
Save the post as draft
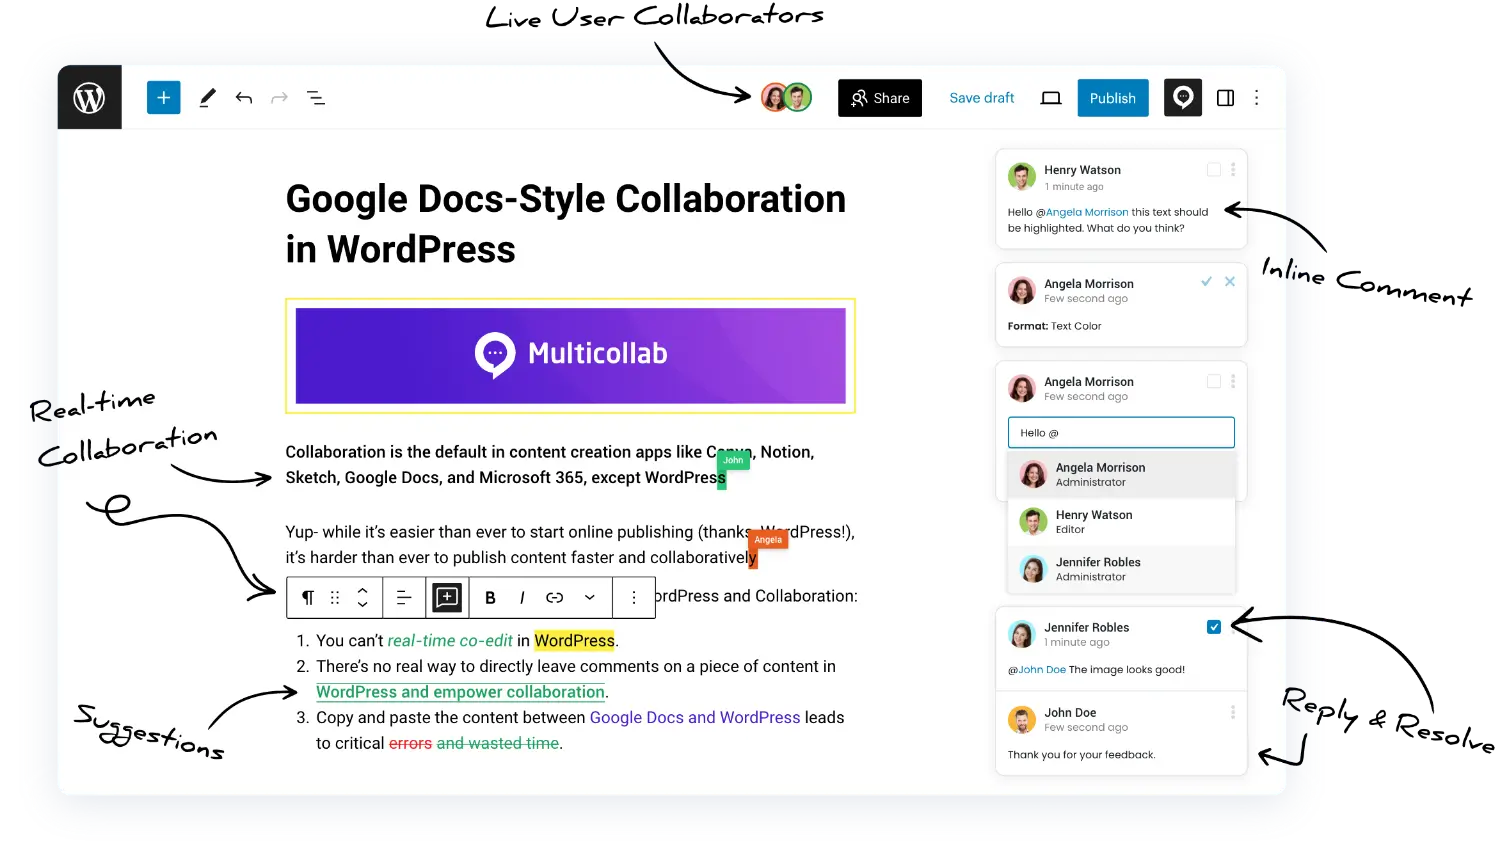(981, 98)
